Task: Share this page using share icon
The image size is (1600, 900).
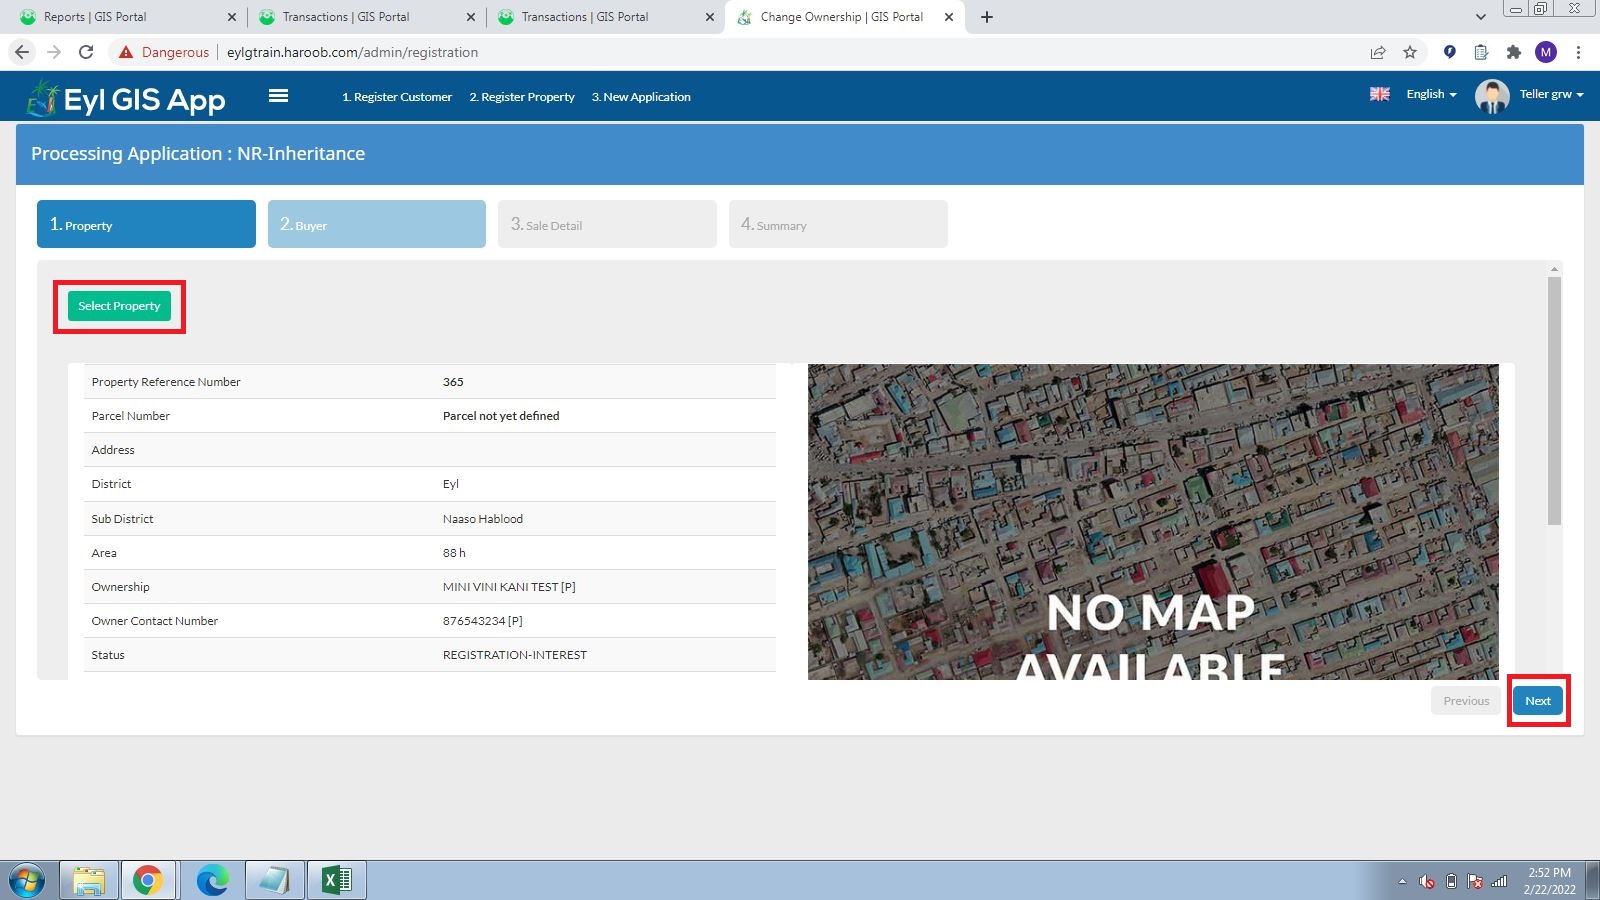Action: click(x=1378, y=52)
